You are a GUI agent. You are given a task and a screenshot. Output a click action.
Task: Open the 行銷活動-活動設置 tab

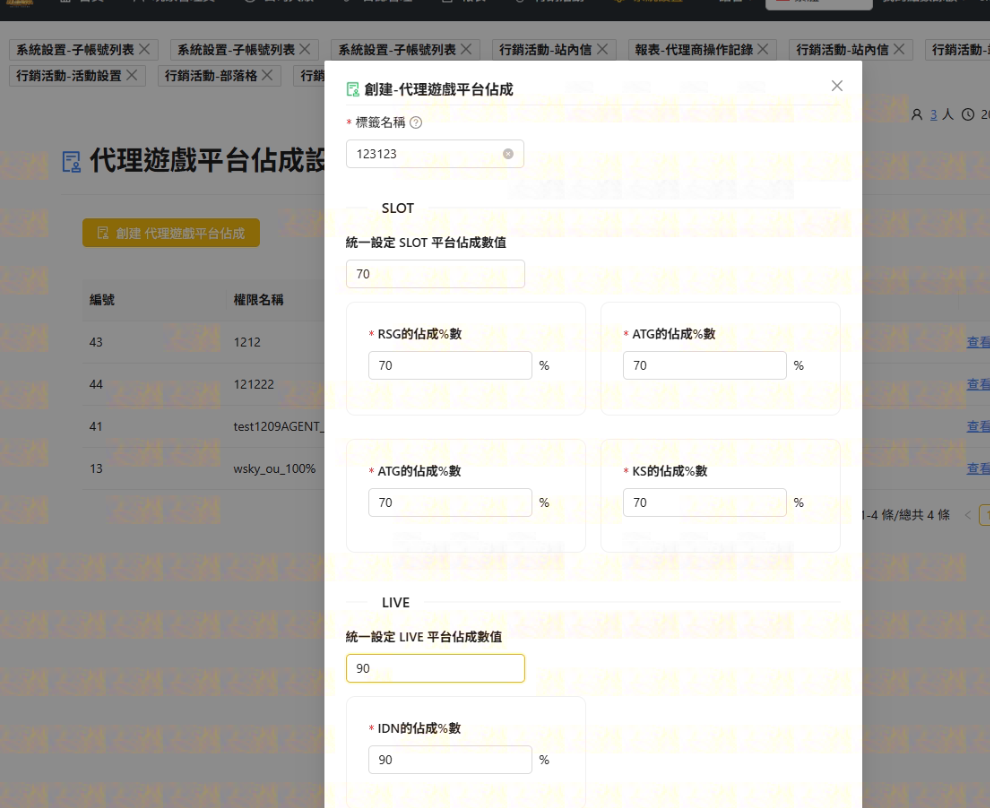69,76
